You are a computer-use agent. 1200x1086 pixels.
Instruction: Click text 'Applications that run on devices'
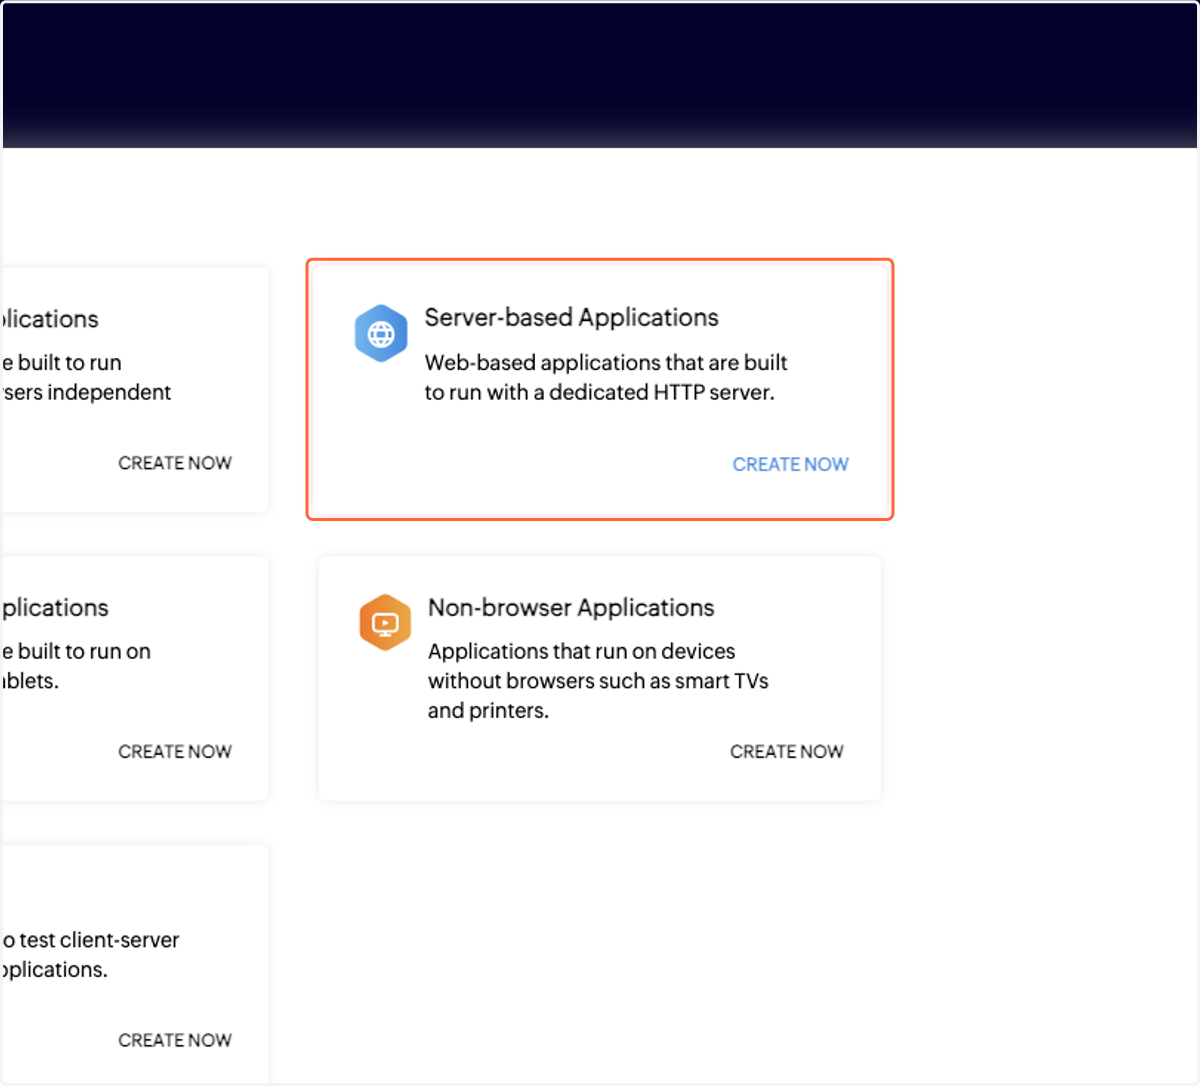point(581,651)
